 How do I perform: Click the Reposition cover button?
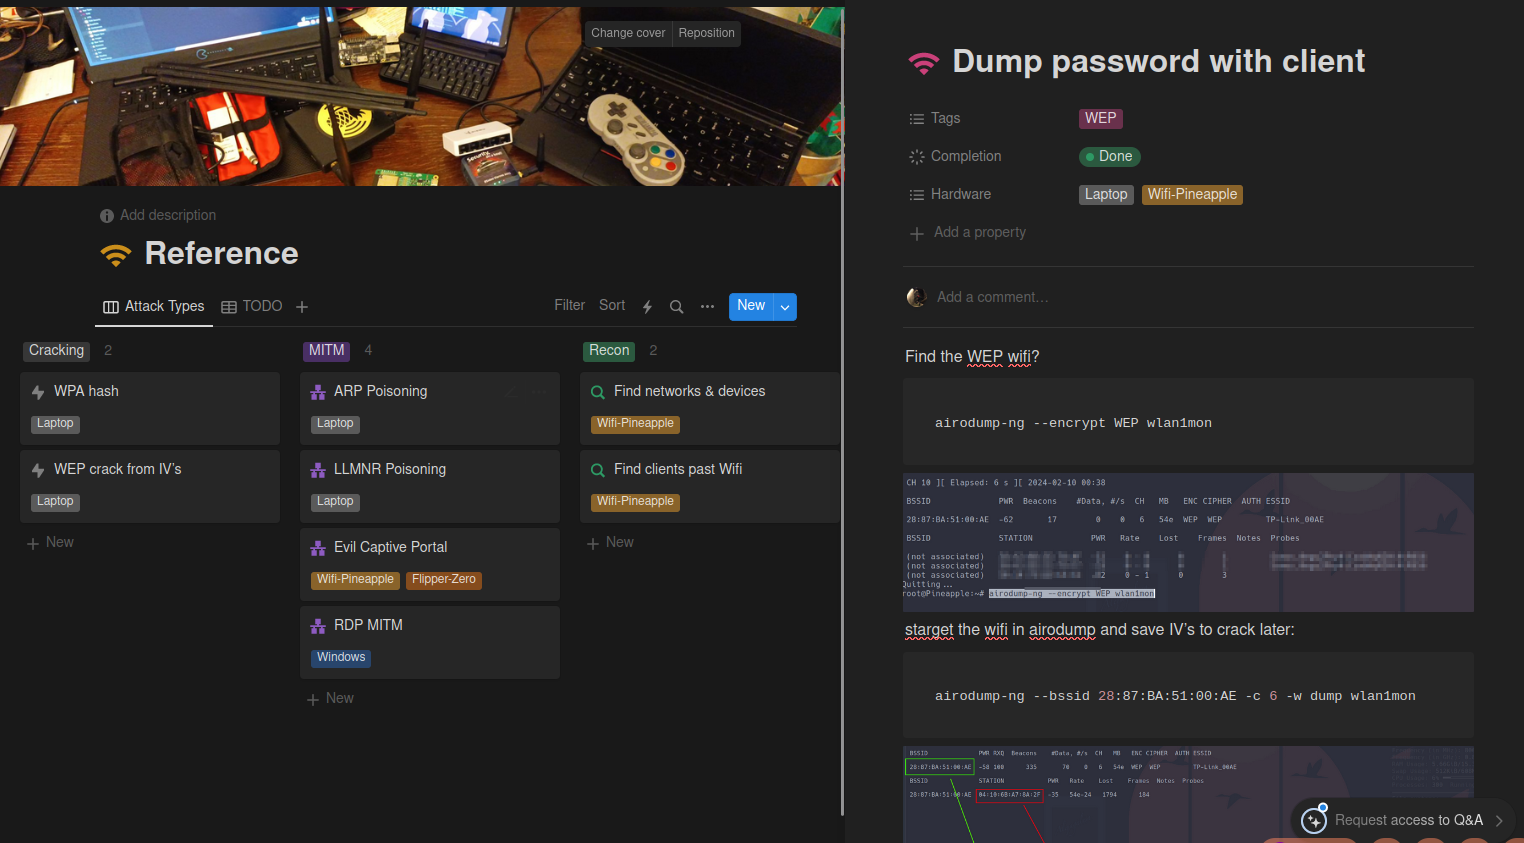[x=706, y=33]
